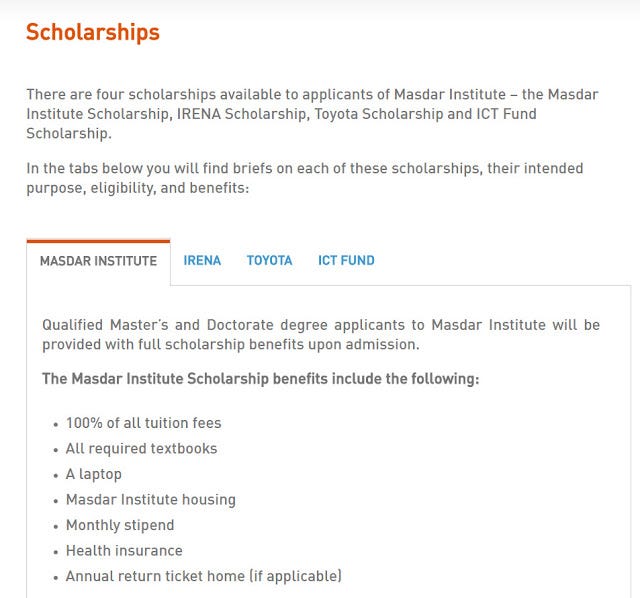Viewport: 640px width, 598px height.
Task: Switch to the IRENA tab
Action: tap(202, 260)
